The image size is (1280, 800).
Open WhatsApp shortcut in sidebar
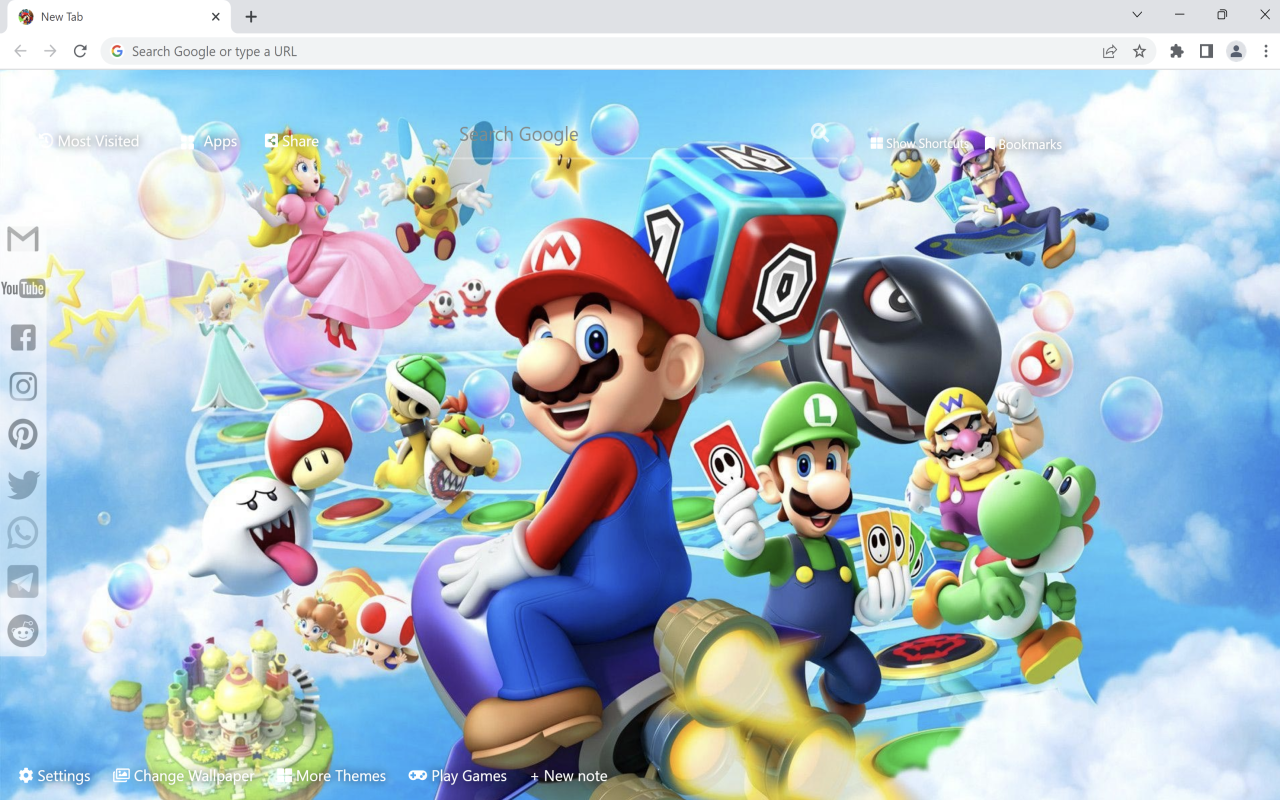pos(23,533)
